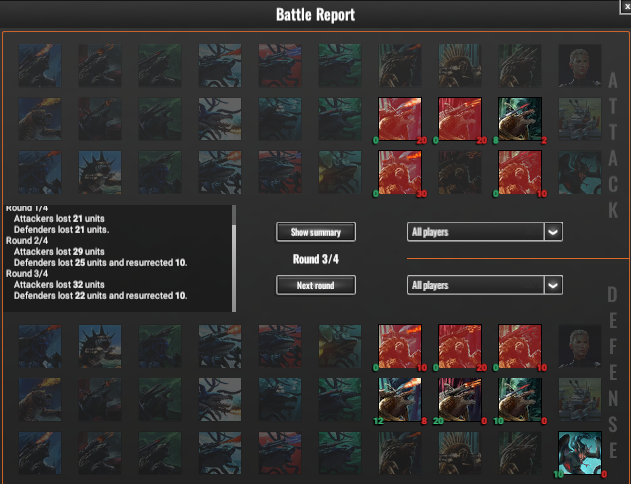
Task: Select attacker 0/20 unit beside the 8/2 unit
Action: 460,119
